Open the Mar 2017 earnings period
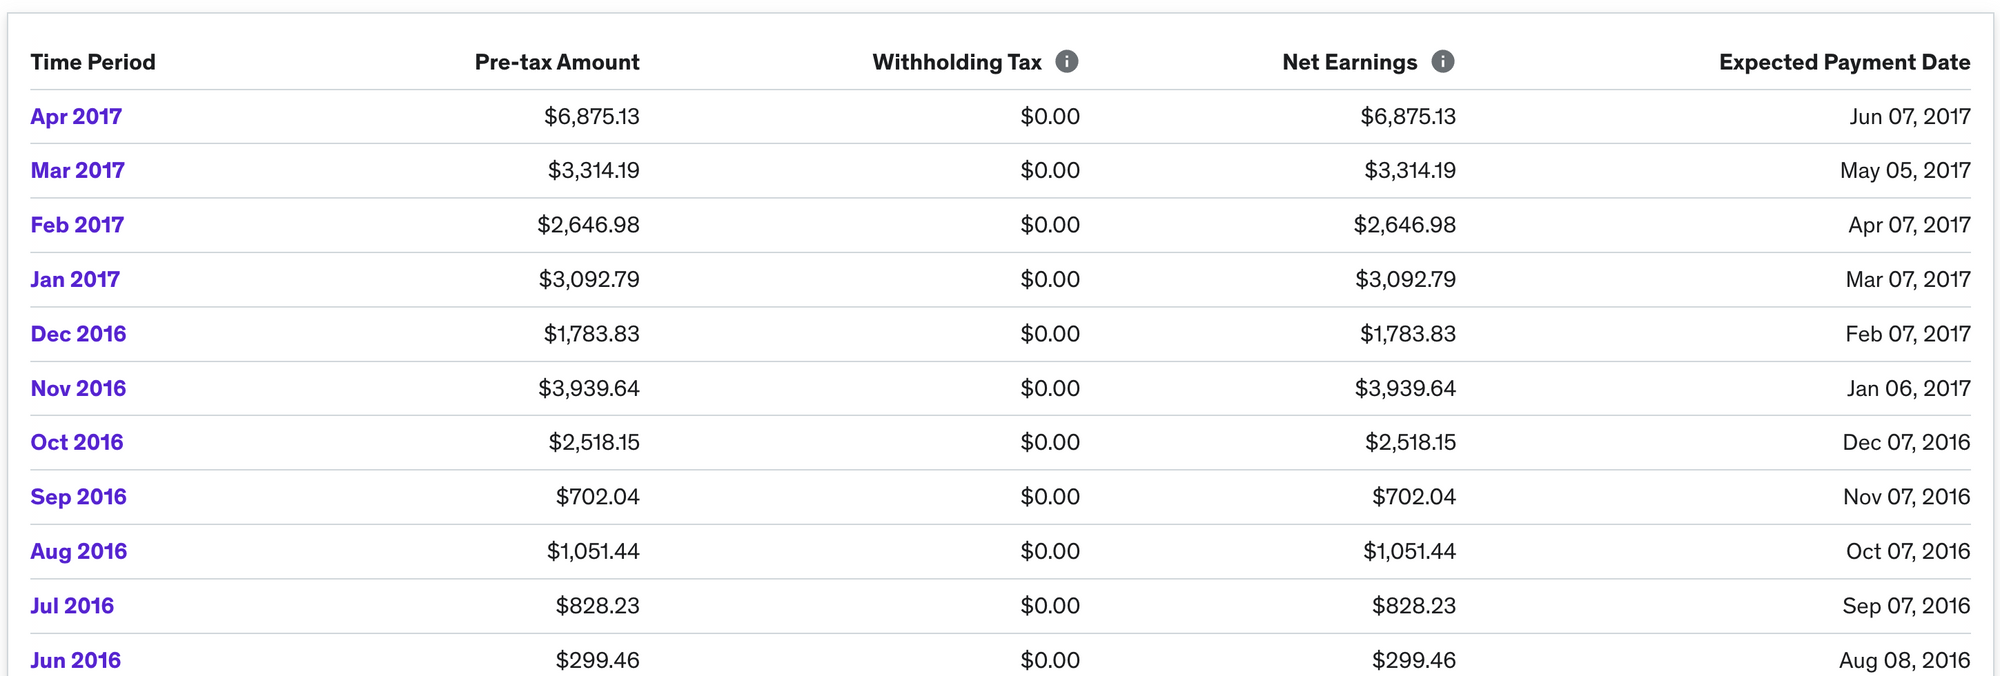This screenshot has height=676, width=2000. coord(77,171)
